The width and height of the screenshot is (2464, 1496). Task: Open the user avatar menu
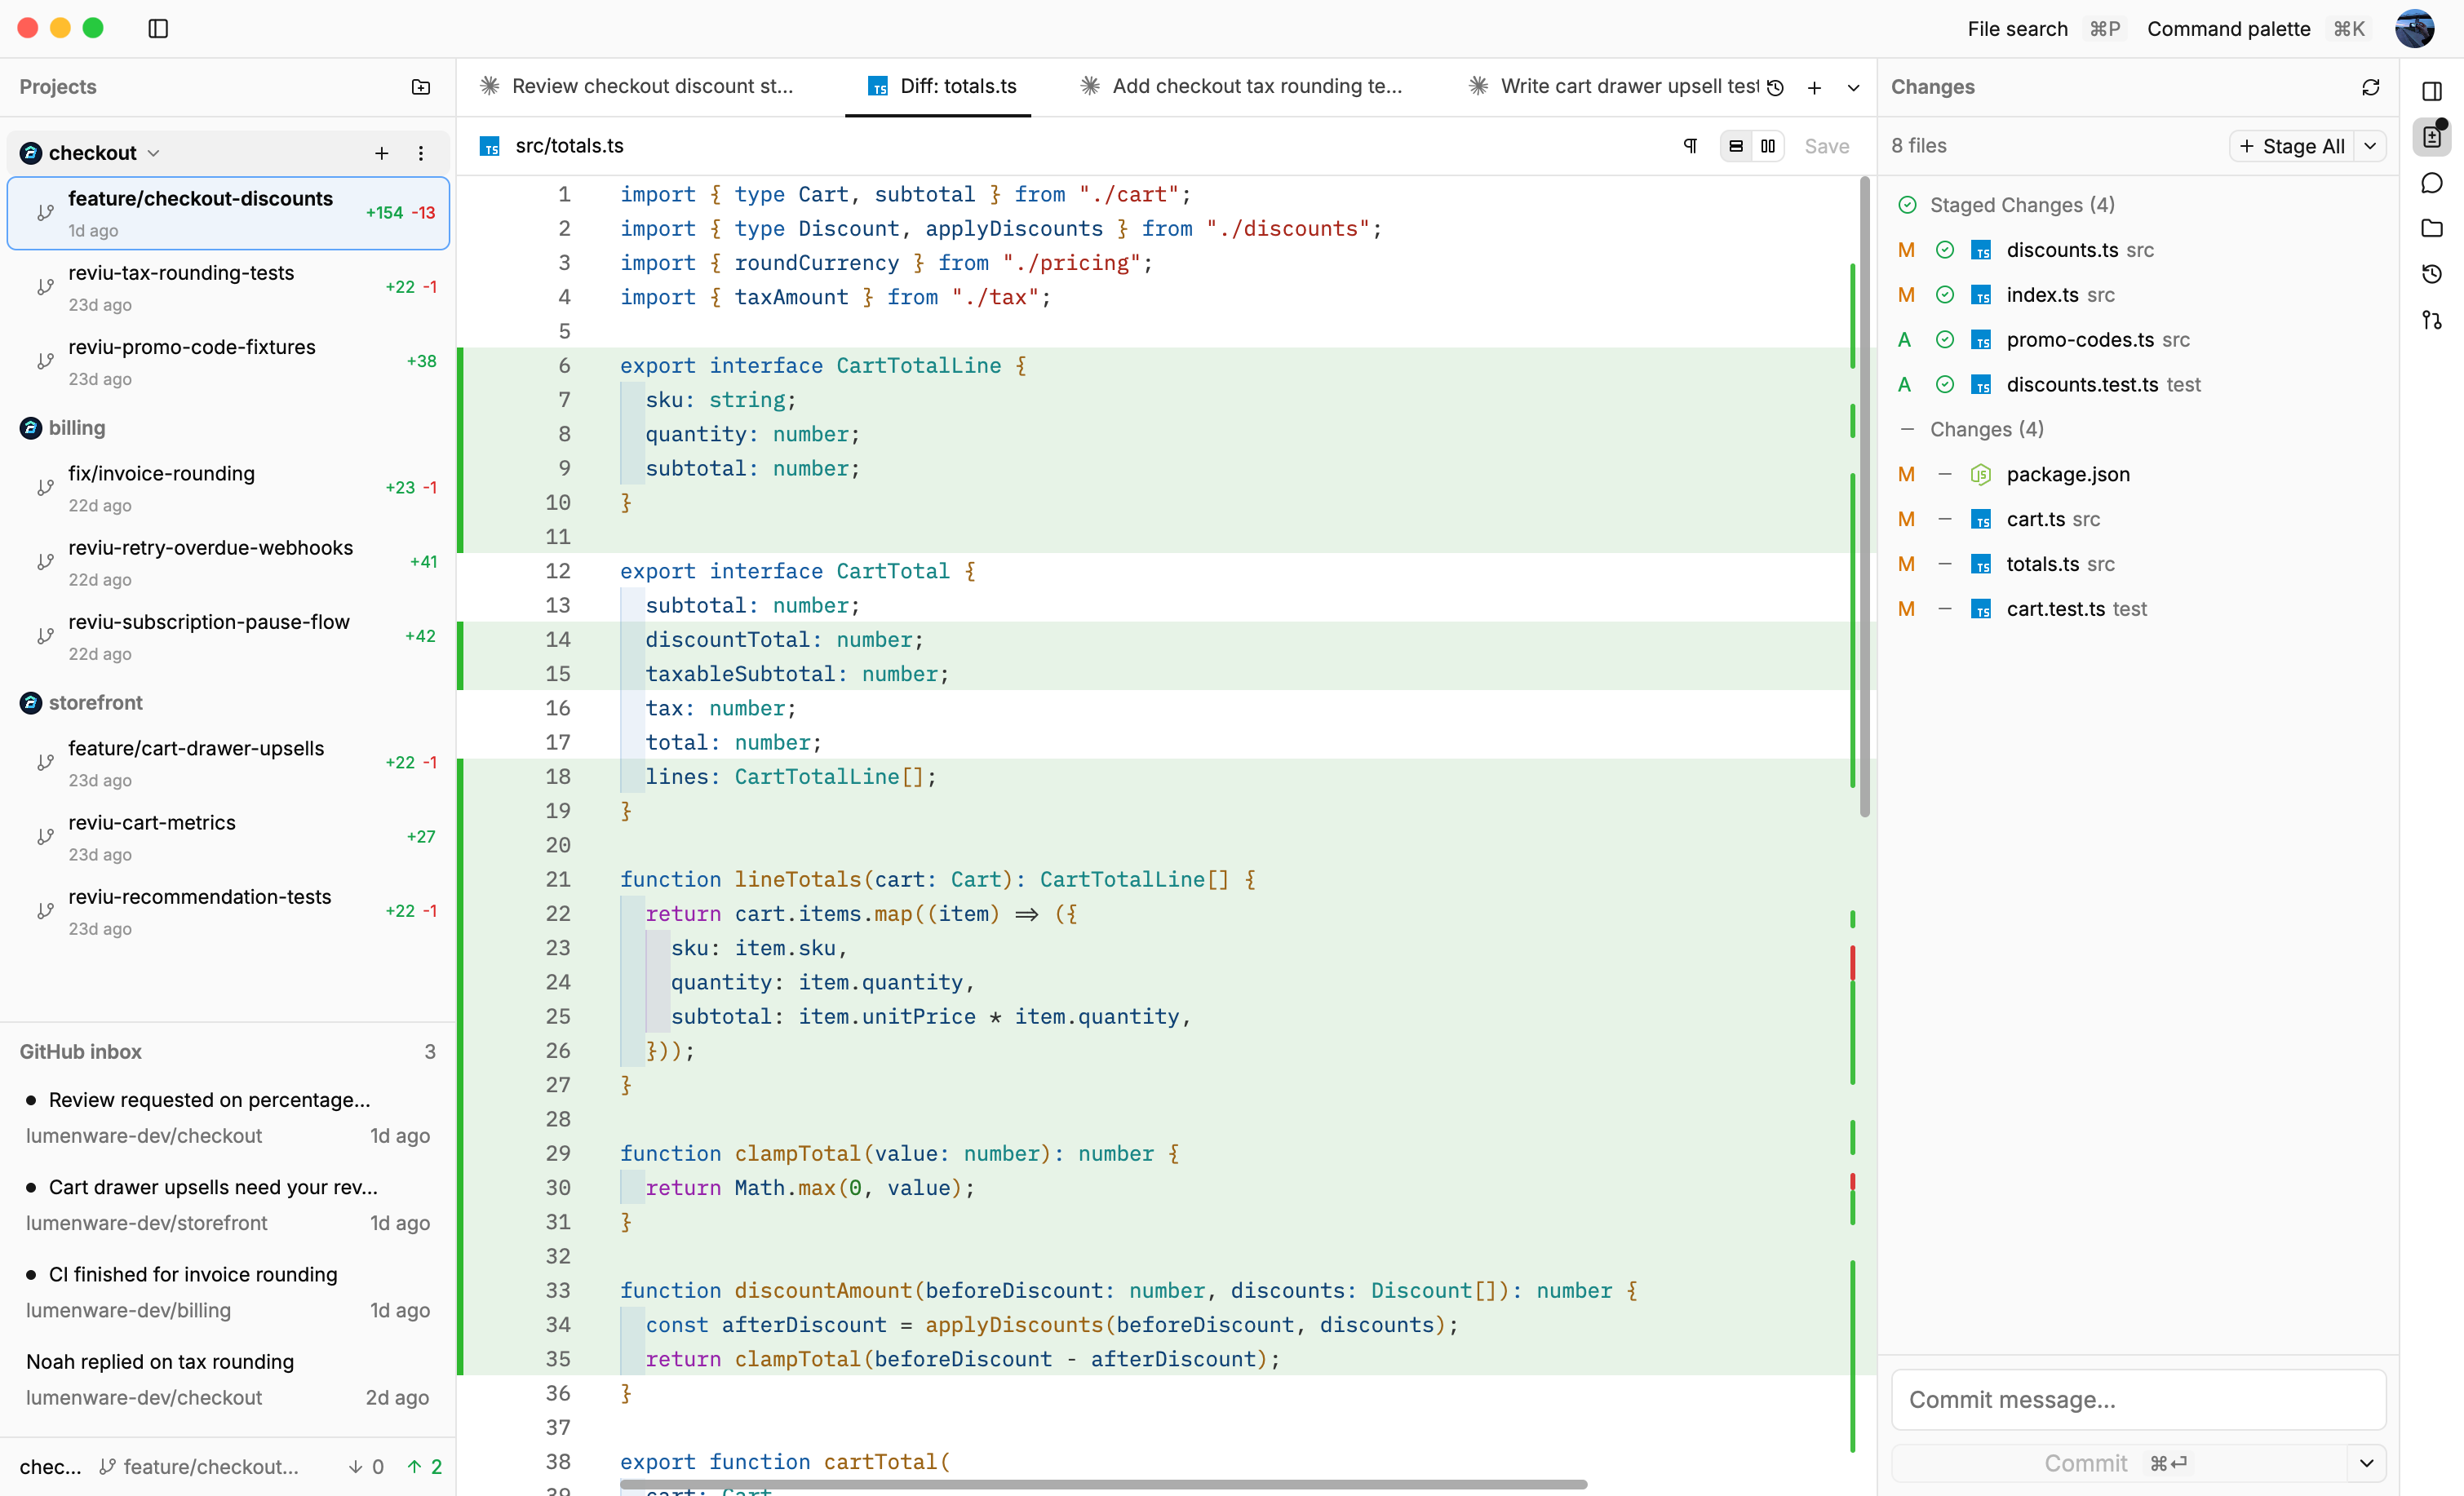coord(2415,28)
